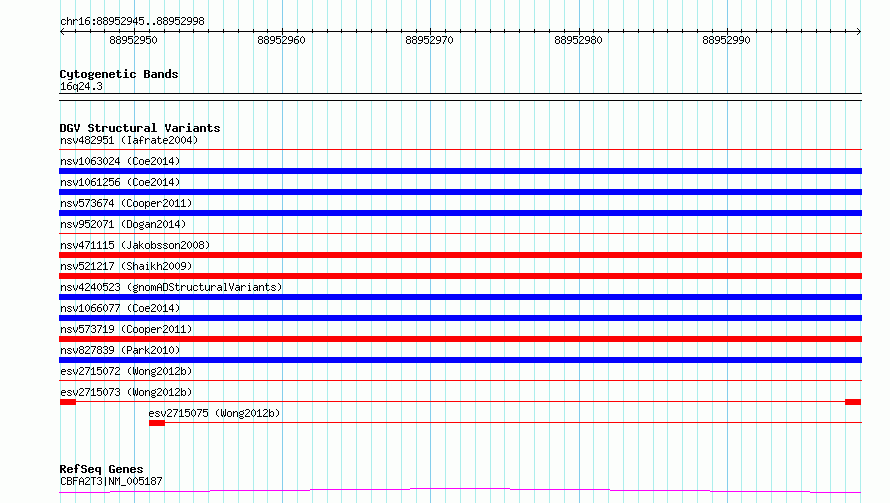The height and width of the screenshot is (503, 890).
Task: Click the blue bar for nsv1061256
Action: point(460,192)
